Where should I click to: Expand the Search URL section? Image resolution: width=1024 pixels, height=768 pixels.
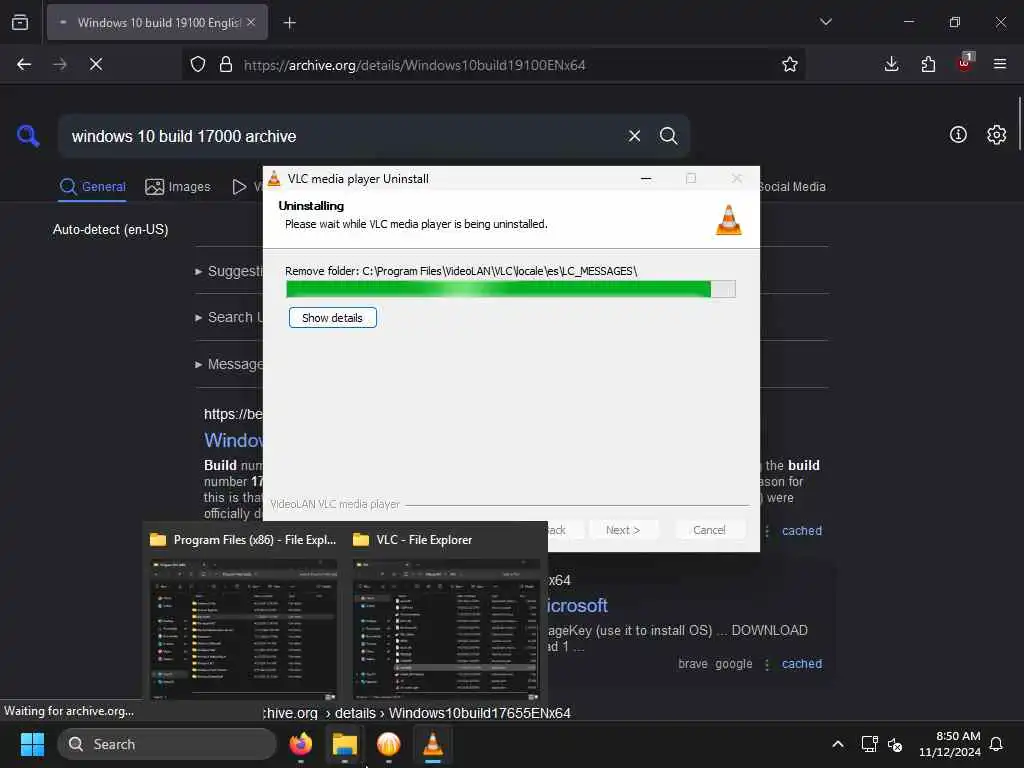tap(230, 317)
